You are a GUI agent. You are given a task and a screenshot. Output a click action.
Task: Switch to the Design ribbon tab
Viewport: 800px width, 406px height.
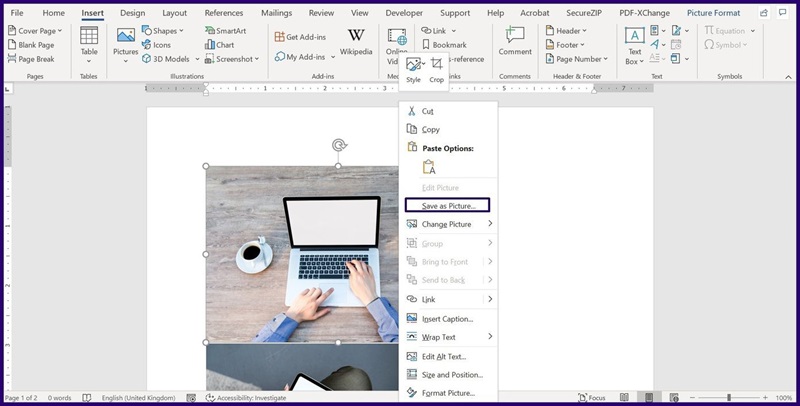[x=132, y=13]
